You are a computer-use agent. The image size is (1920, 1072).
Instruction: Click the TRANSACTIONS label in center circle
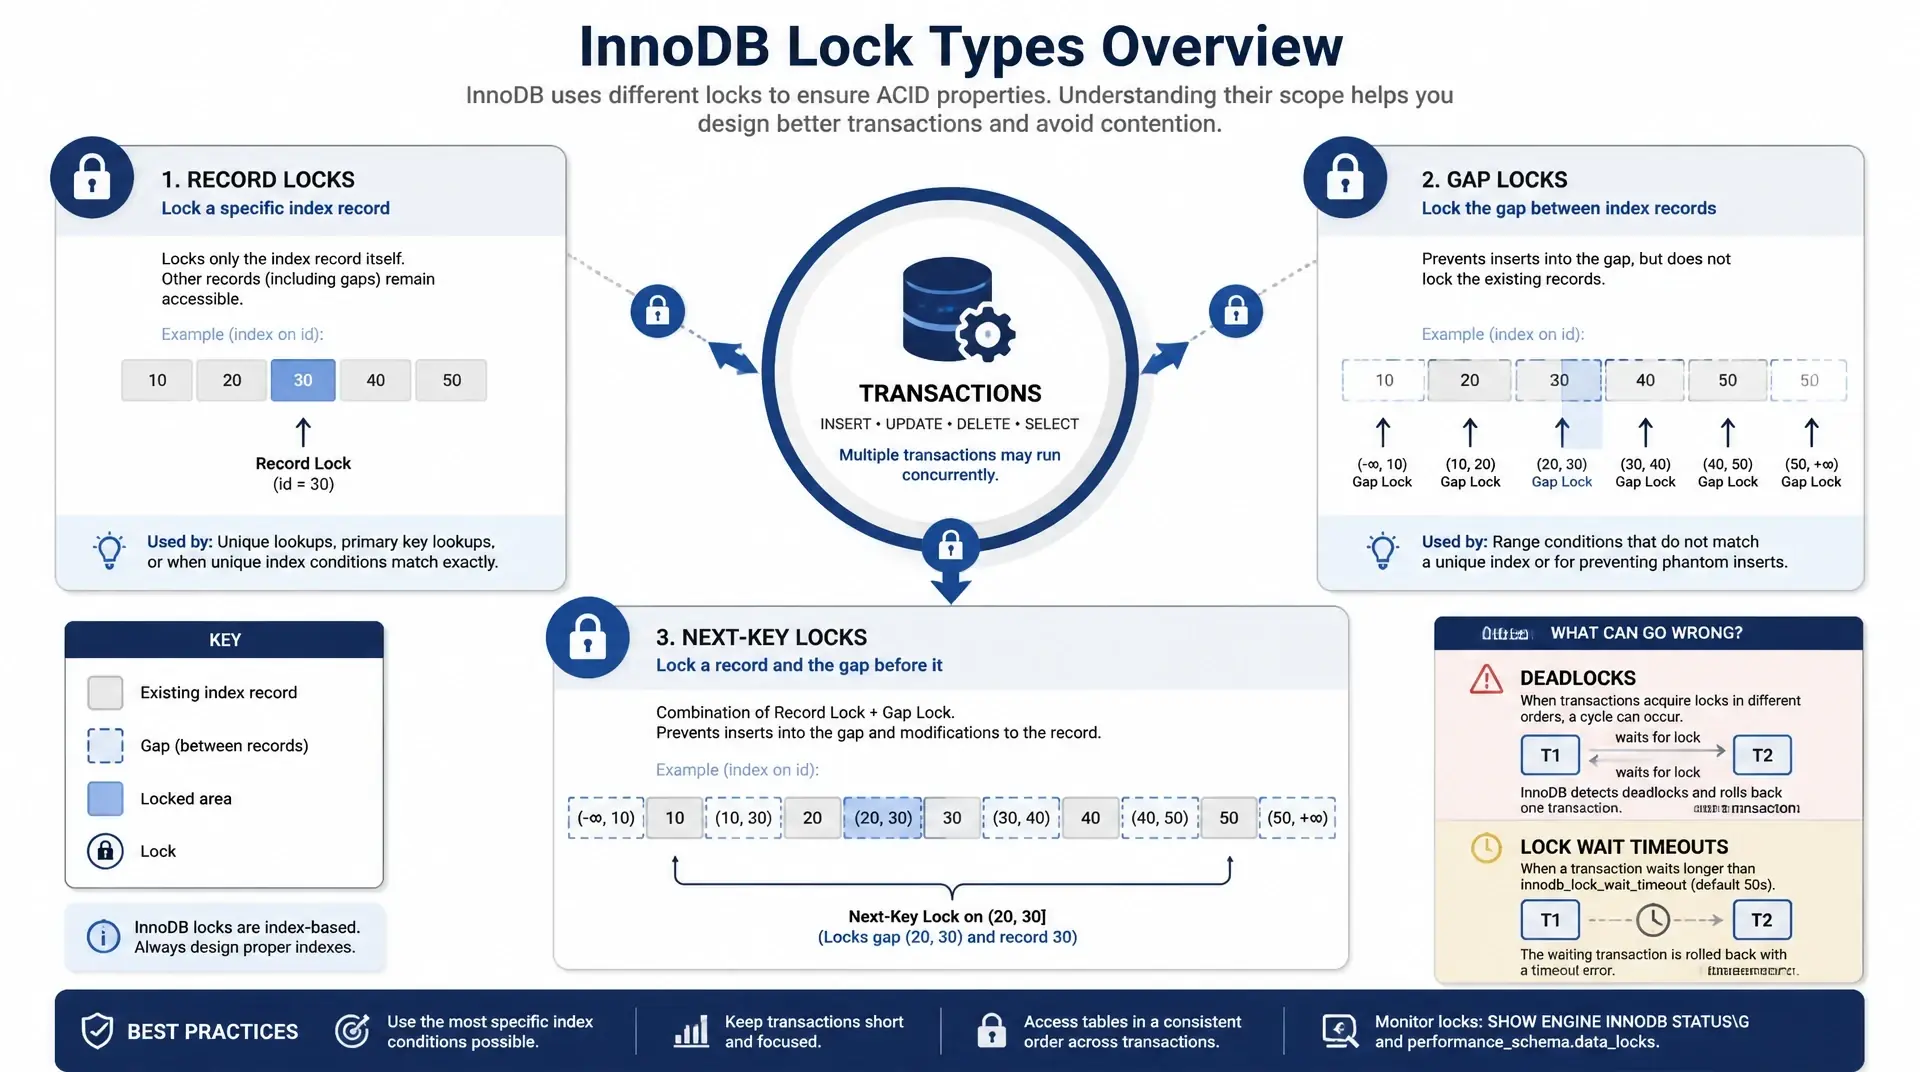click(x=950, y=393)
